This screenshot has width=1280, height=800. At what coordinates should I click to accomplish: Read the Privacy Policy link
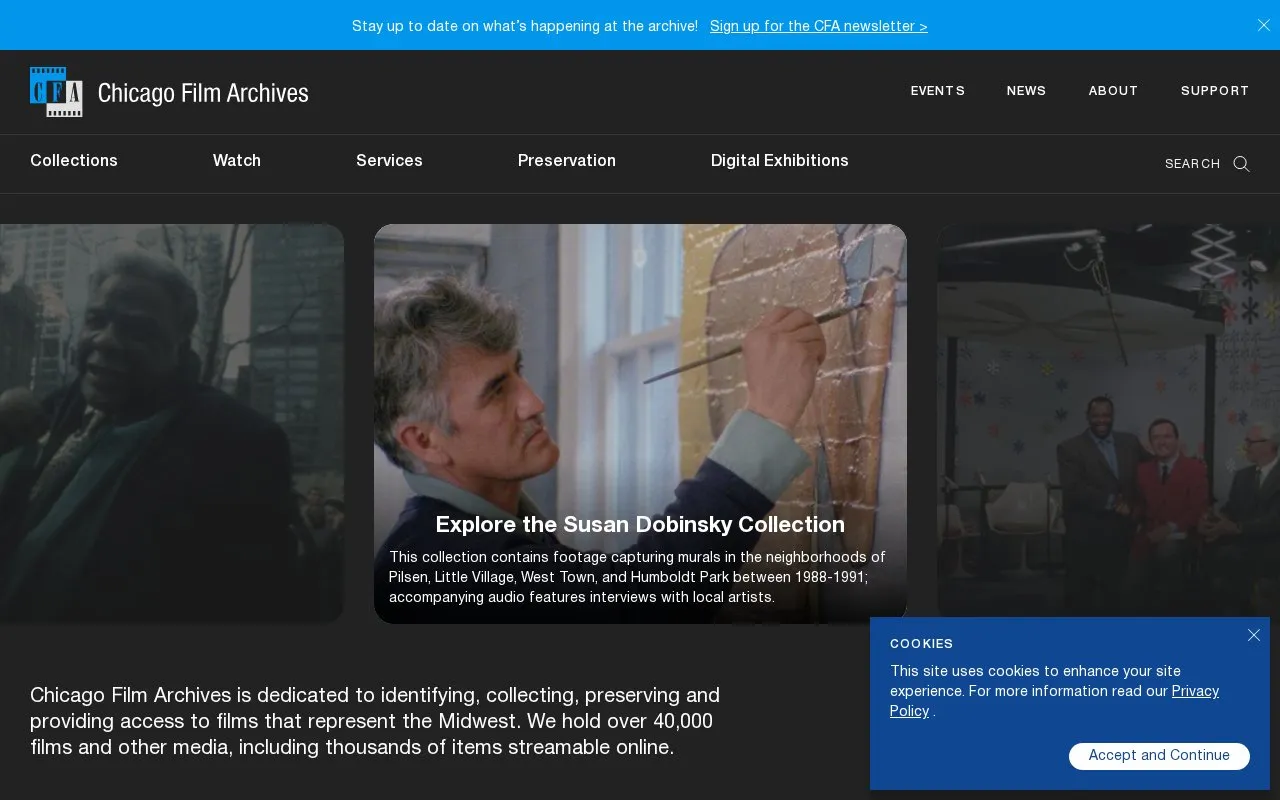point(1054,701)
